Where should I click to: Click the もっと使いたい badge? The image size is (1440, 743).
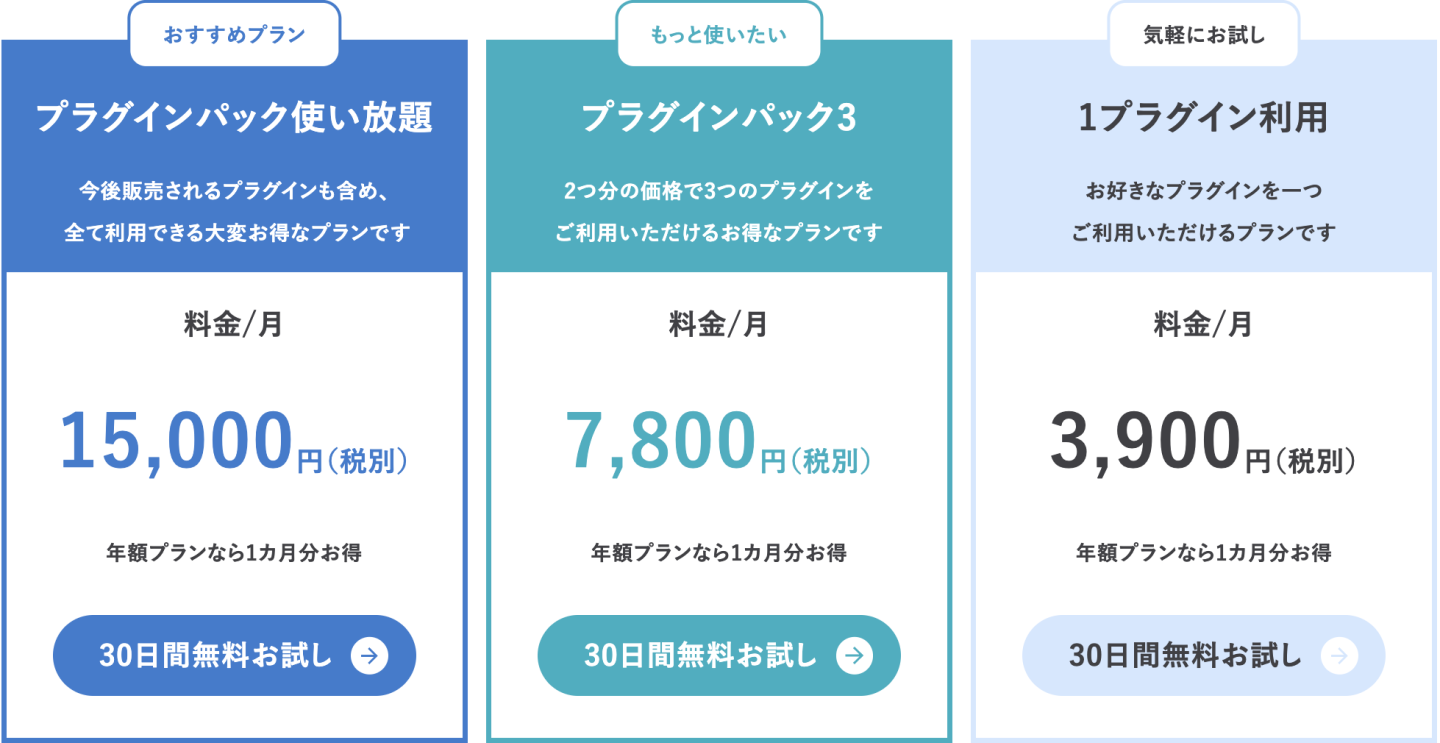[x=719, y=35]
